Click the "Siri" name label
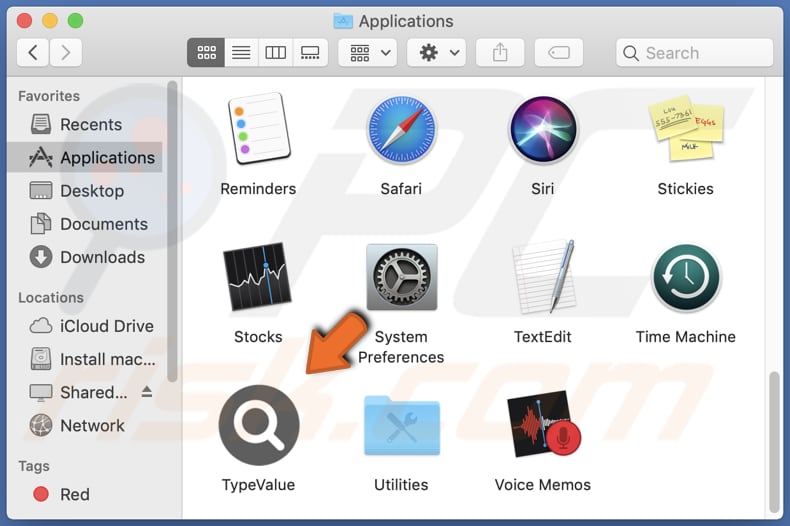Image resolution: width=790 pixels, height=526 pixels. click(x=543, y=189)
